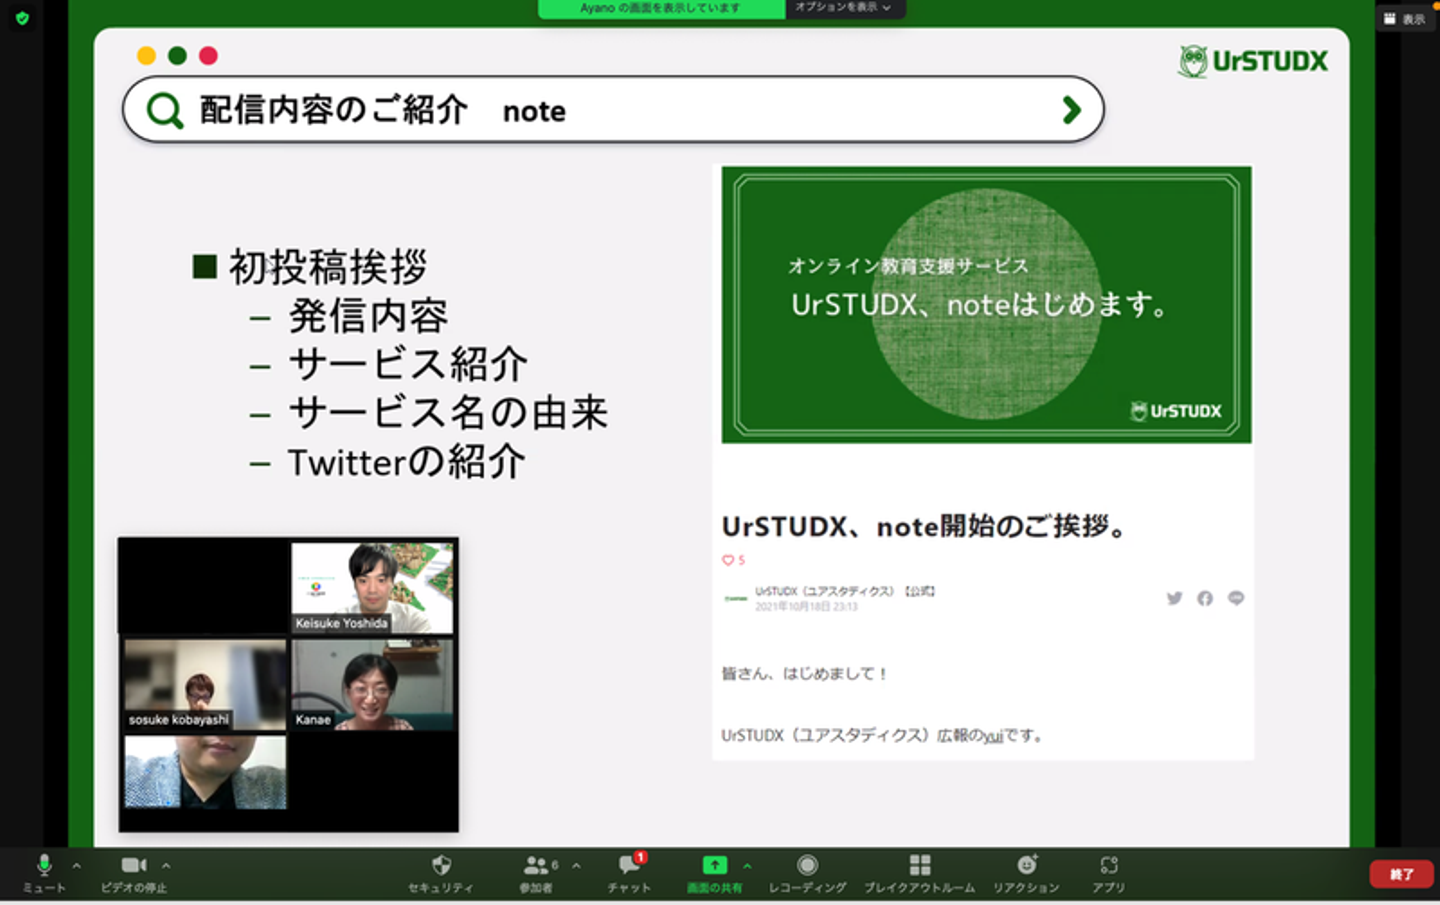This screenshot has height=905, width=1440.
Task: Click the underlined yui in the article
Action: click(x=993, y=736)
